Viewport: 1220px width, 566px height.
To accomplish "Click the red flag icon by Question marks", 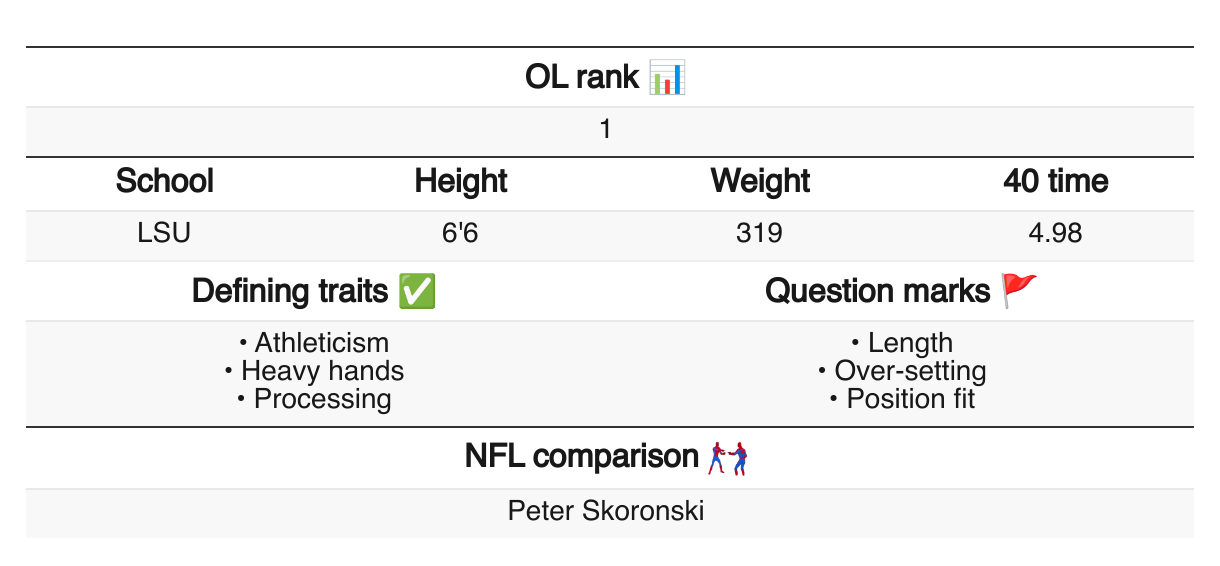I will coord(1019,291).
